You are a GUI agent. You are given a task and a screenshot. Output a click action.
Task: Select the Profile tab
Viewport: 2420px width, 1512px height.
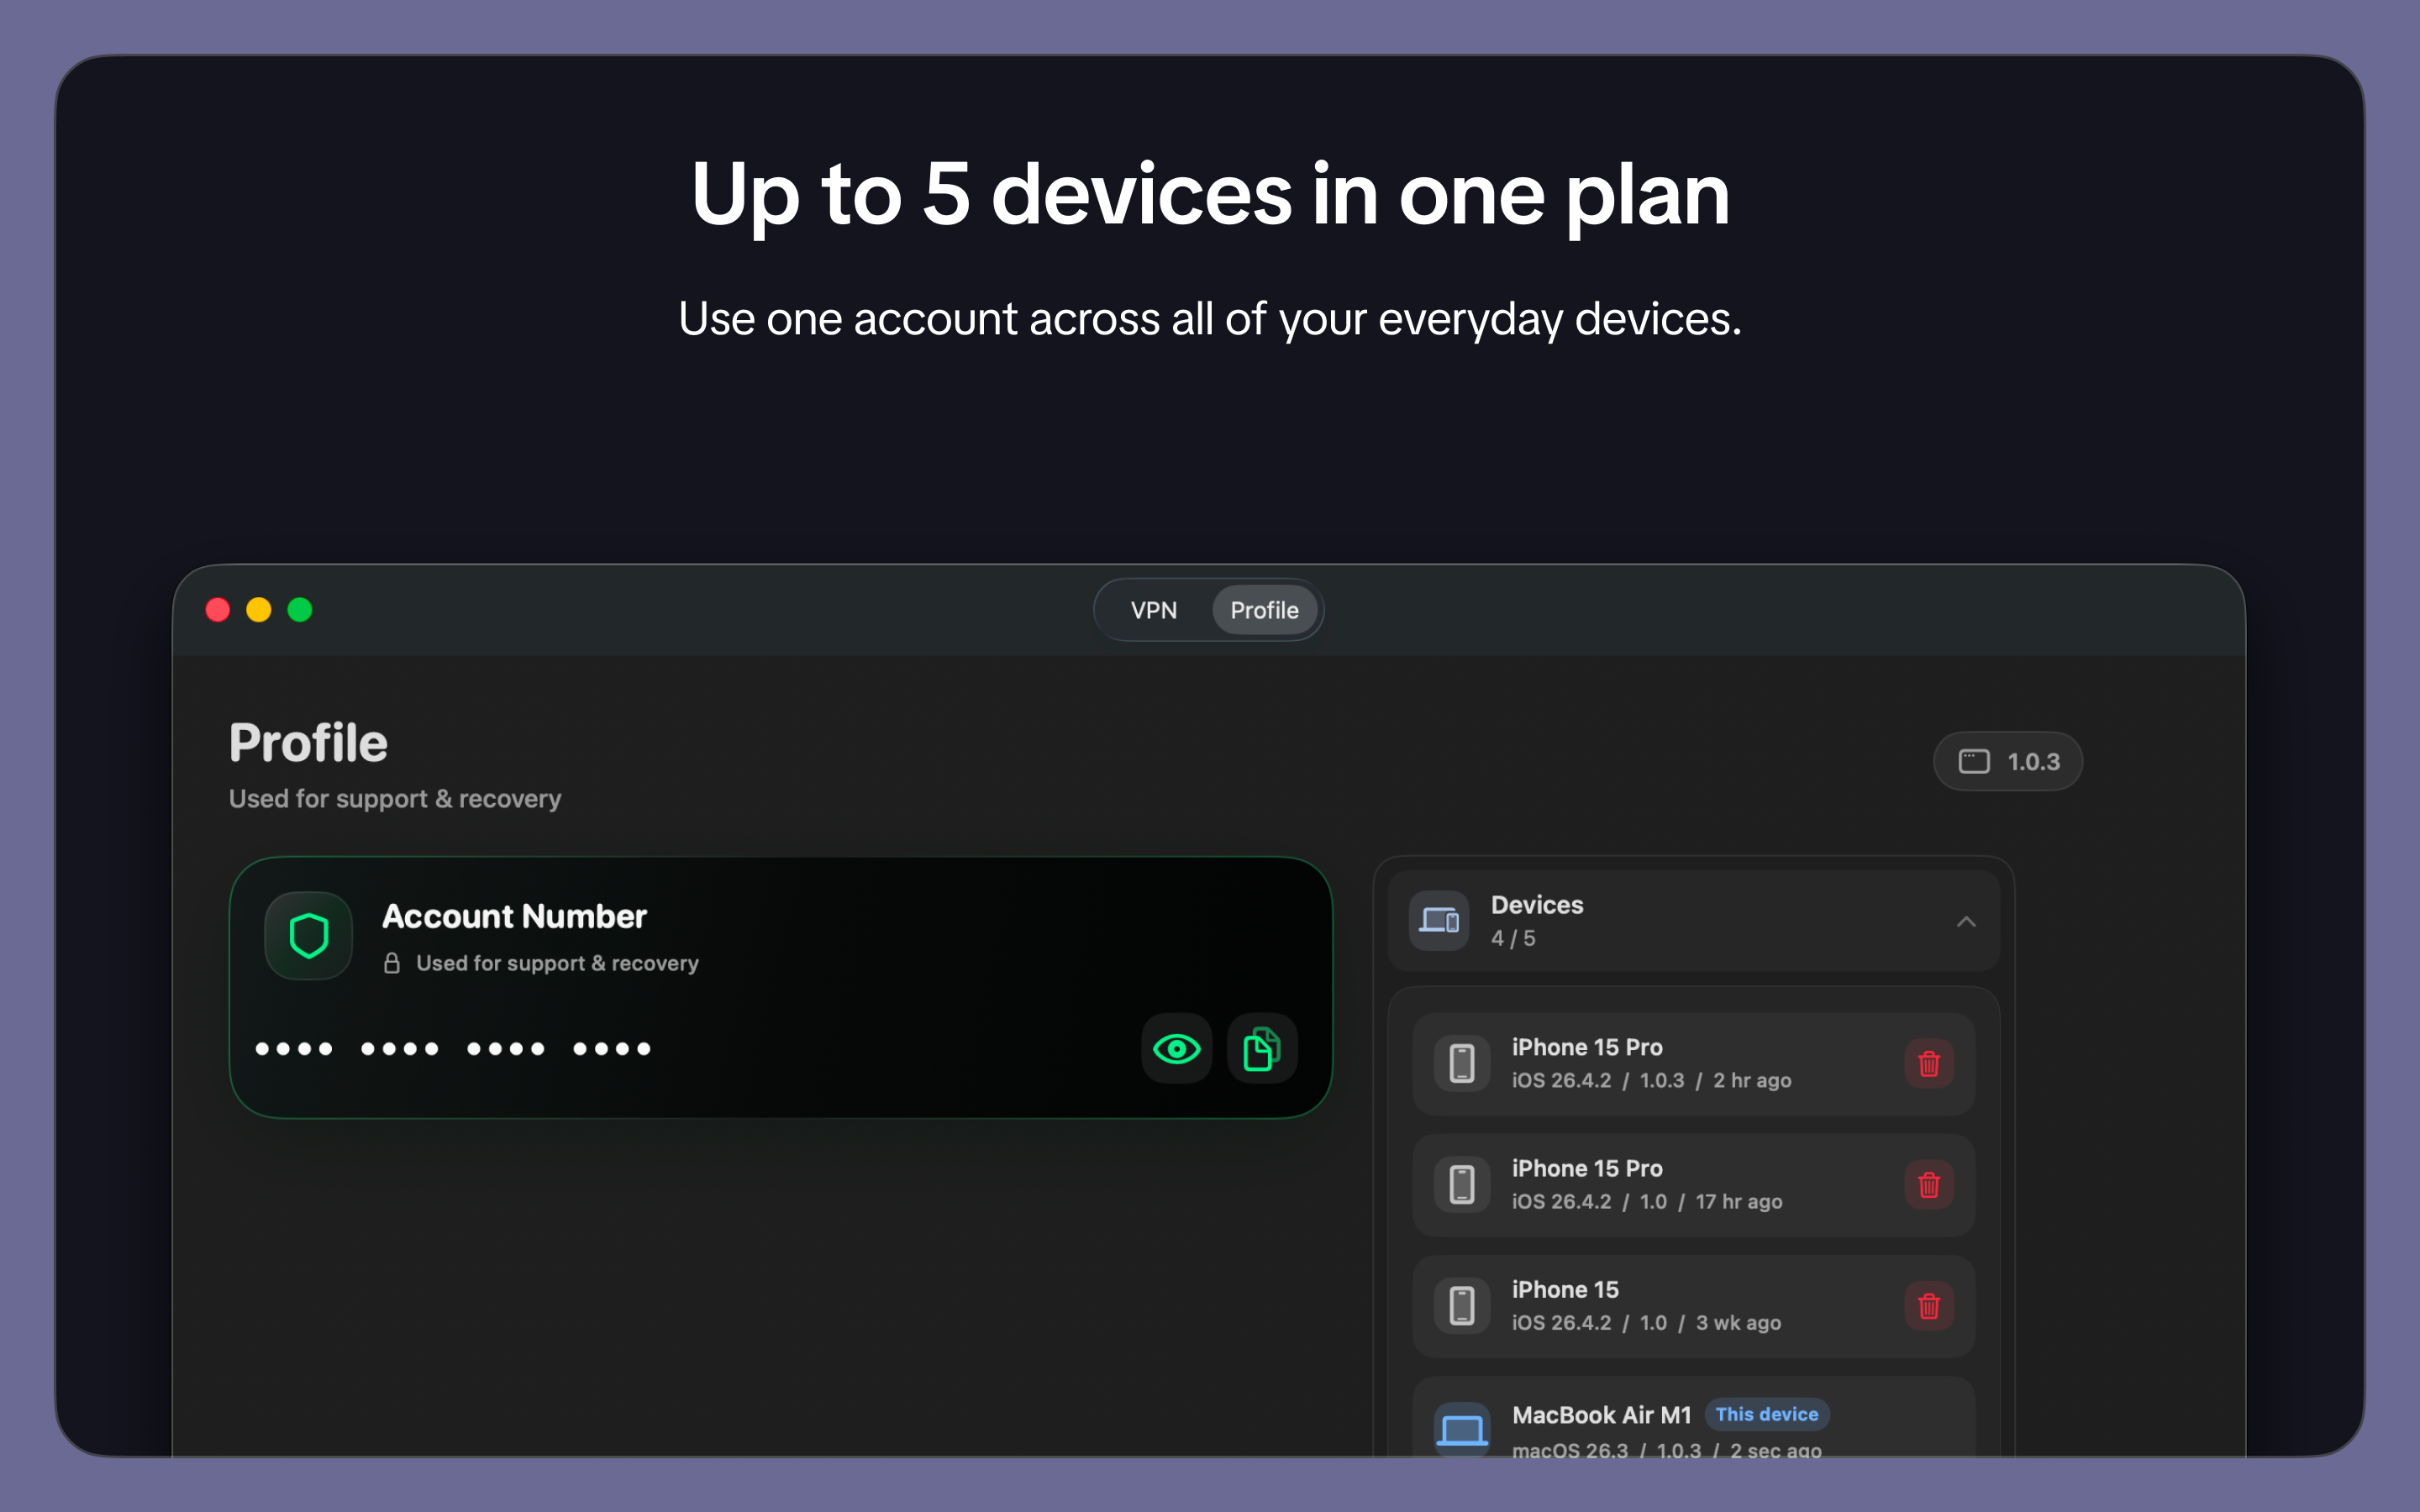click(1264, 610)
